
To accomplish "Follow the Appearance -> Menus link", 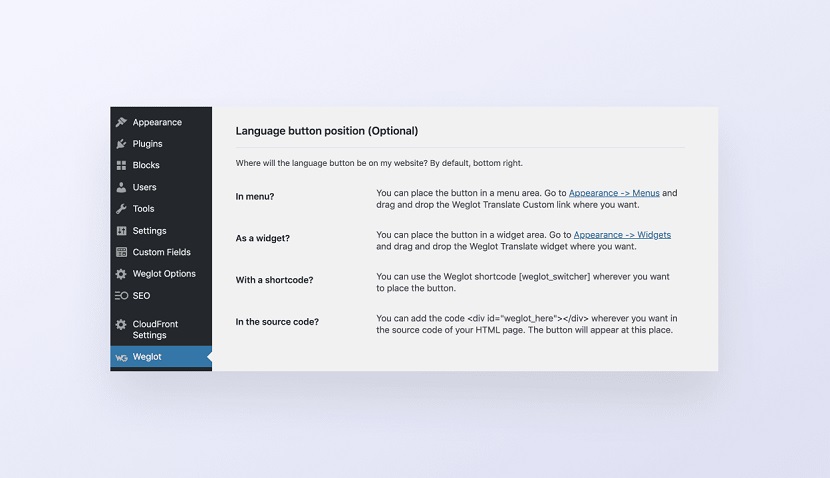I will (614, 193).
